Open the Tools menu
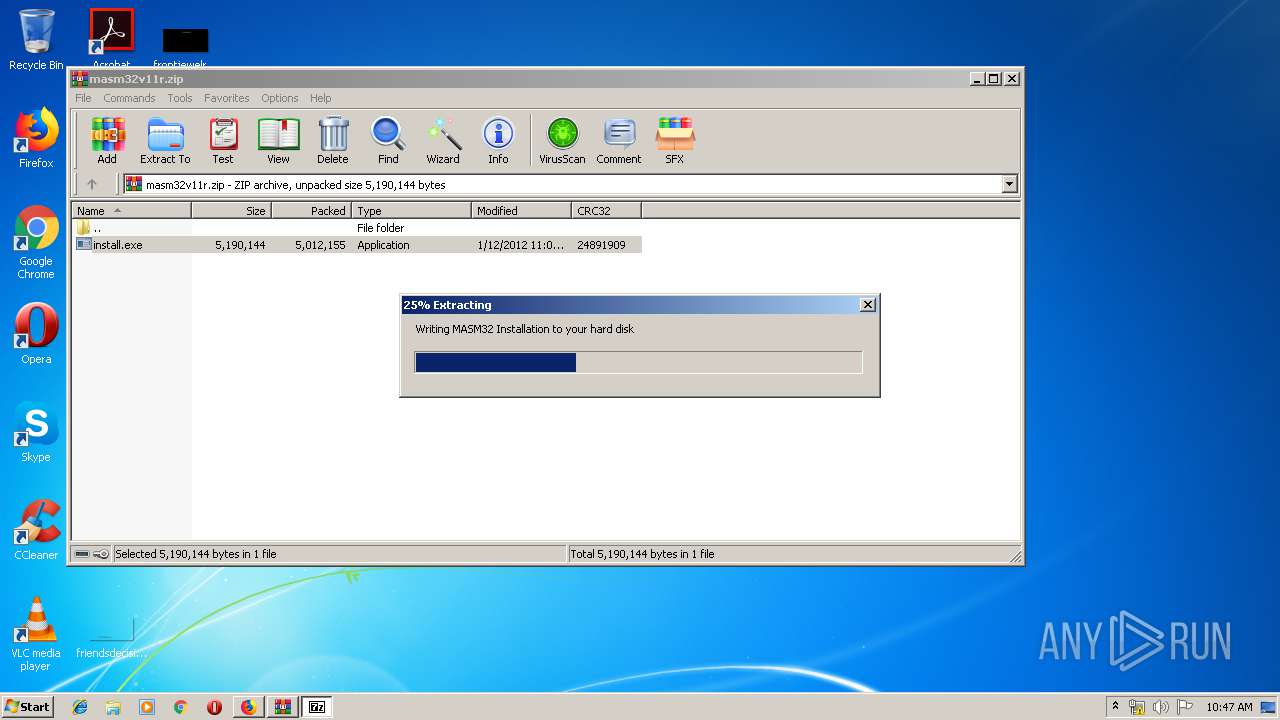1280x720 pixels. [x=180, y=98]
